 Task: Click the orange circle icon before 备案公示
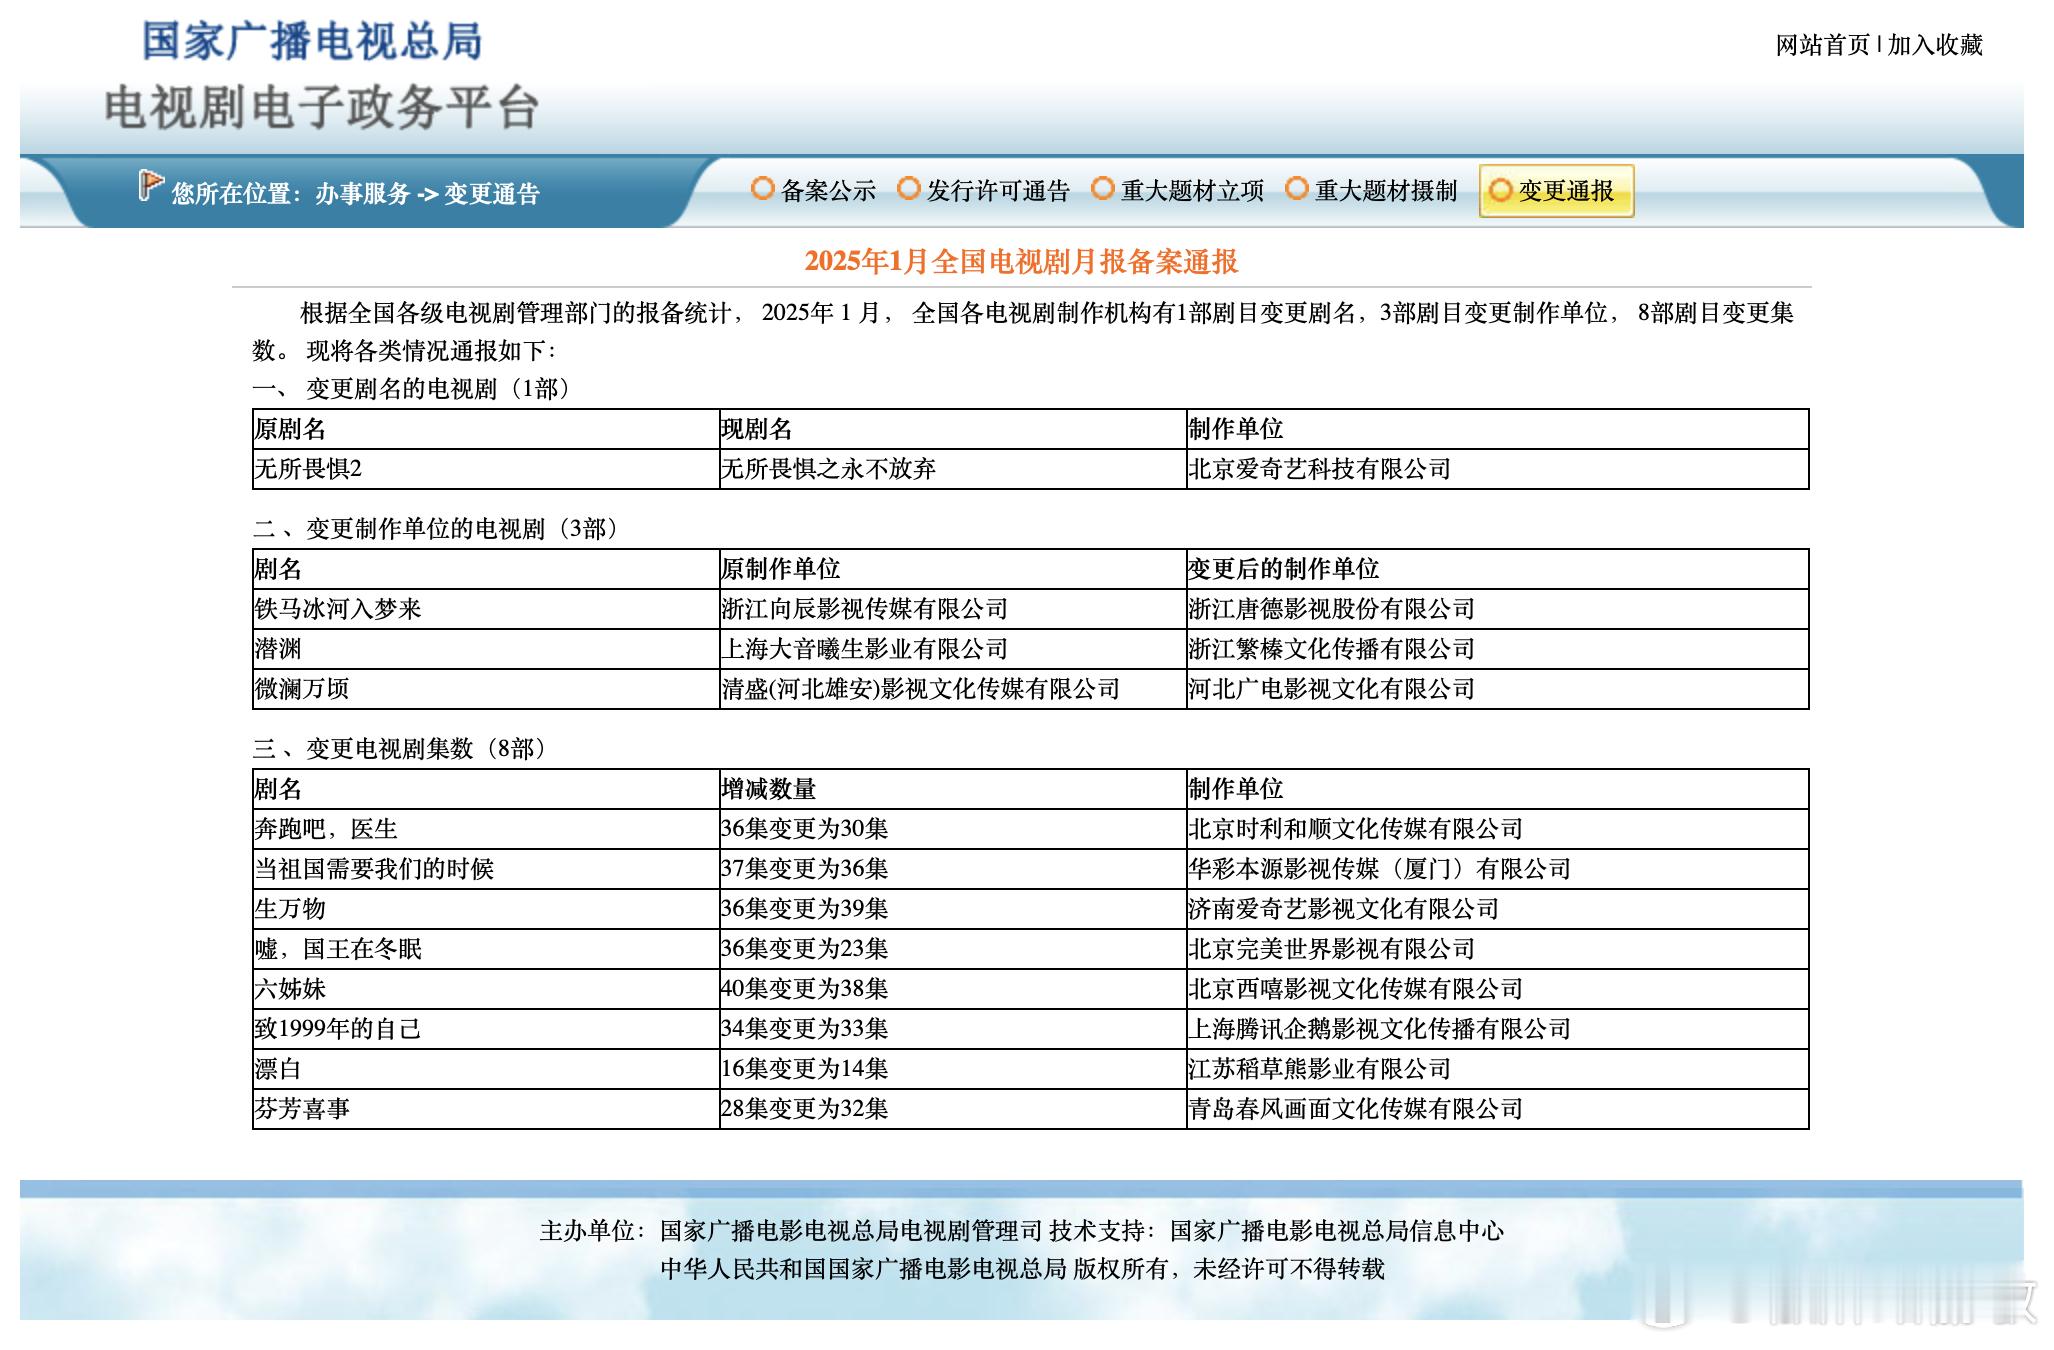763,188
